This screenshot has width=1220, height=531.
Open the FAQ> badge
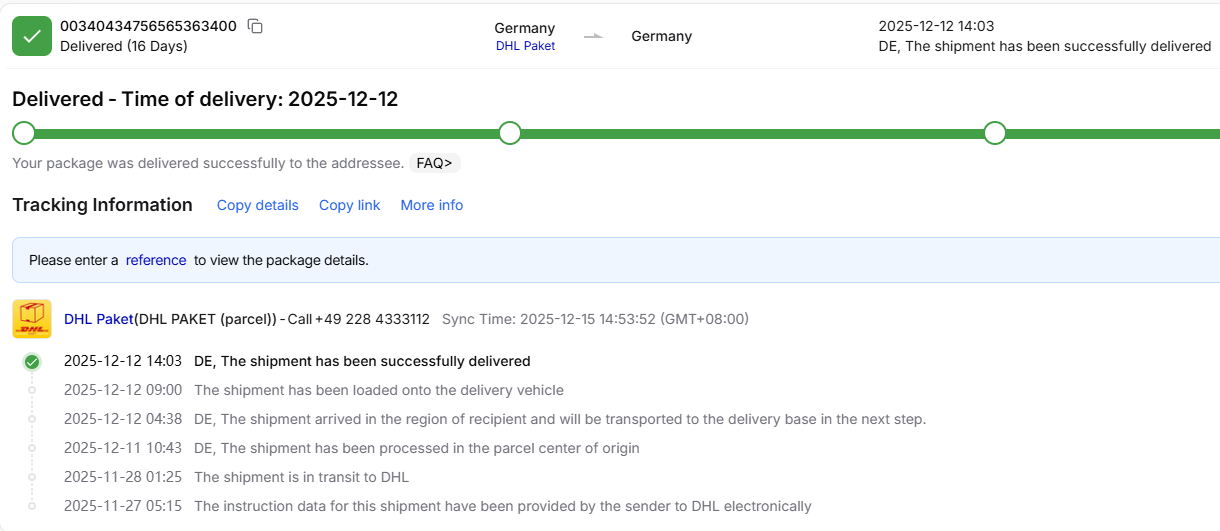(x=434, y=163)
